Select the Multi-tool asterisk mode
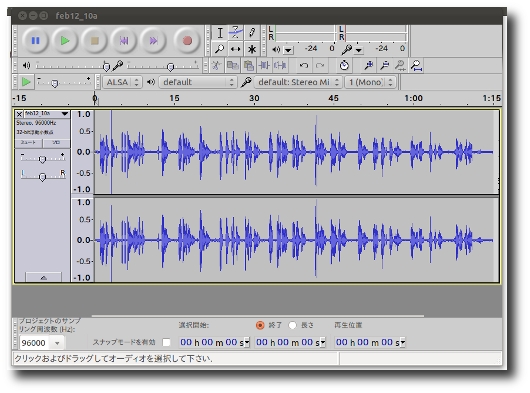530x393 pixels. (x=251, y=49)
